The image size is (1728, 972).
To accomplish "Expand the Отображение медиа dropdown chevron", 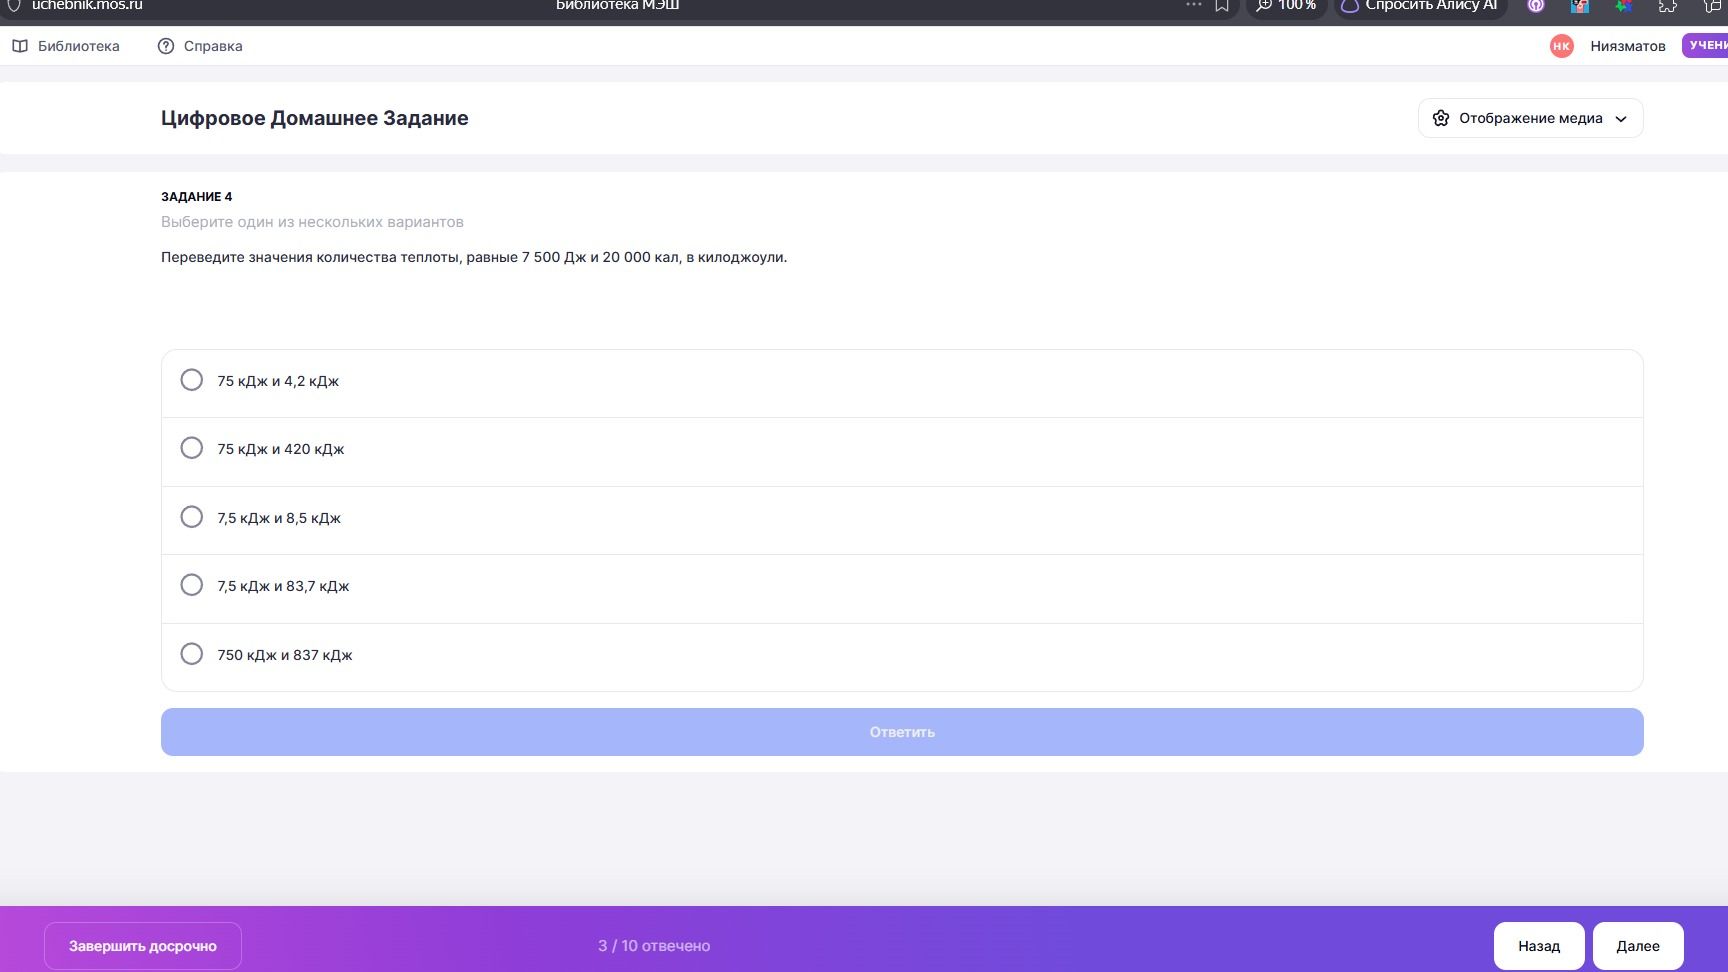I will 1621,119.
